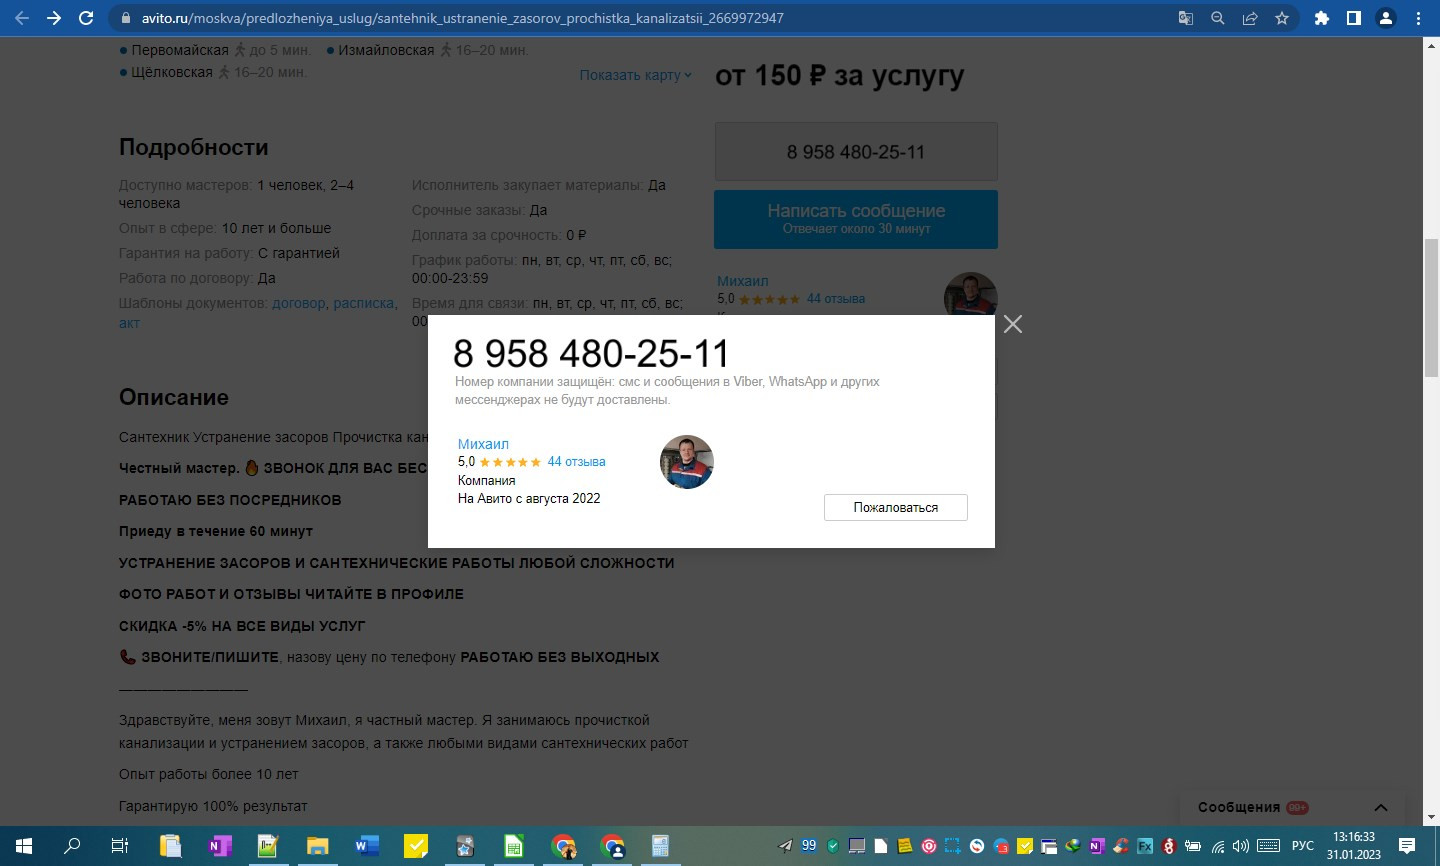Click the Написать сообщение button
Screen dimensions: 1440x866
click(x=856, y=219)
